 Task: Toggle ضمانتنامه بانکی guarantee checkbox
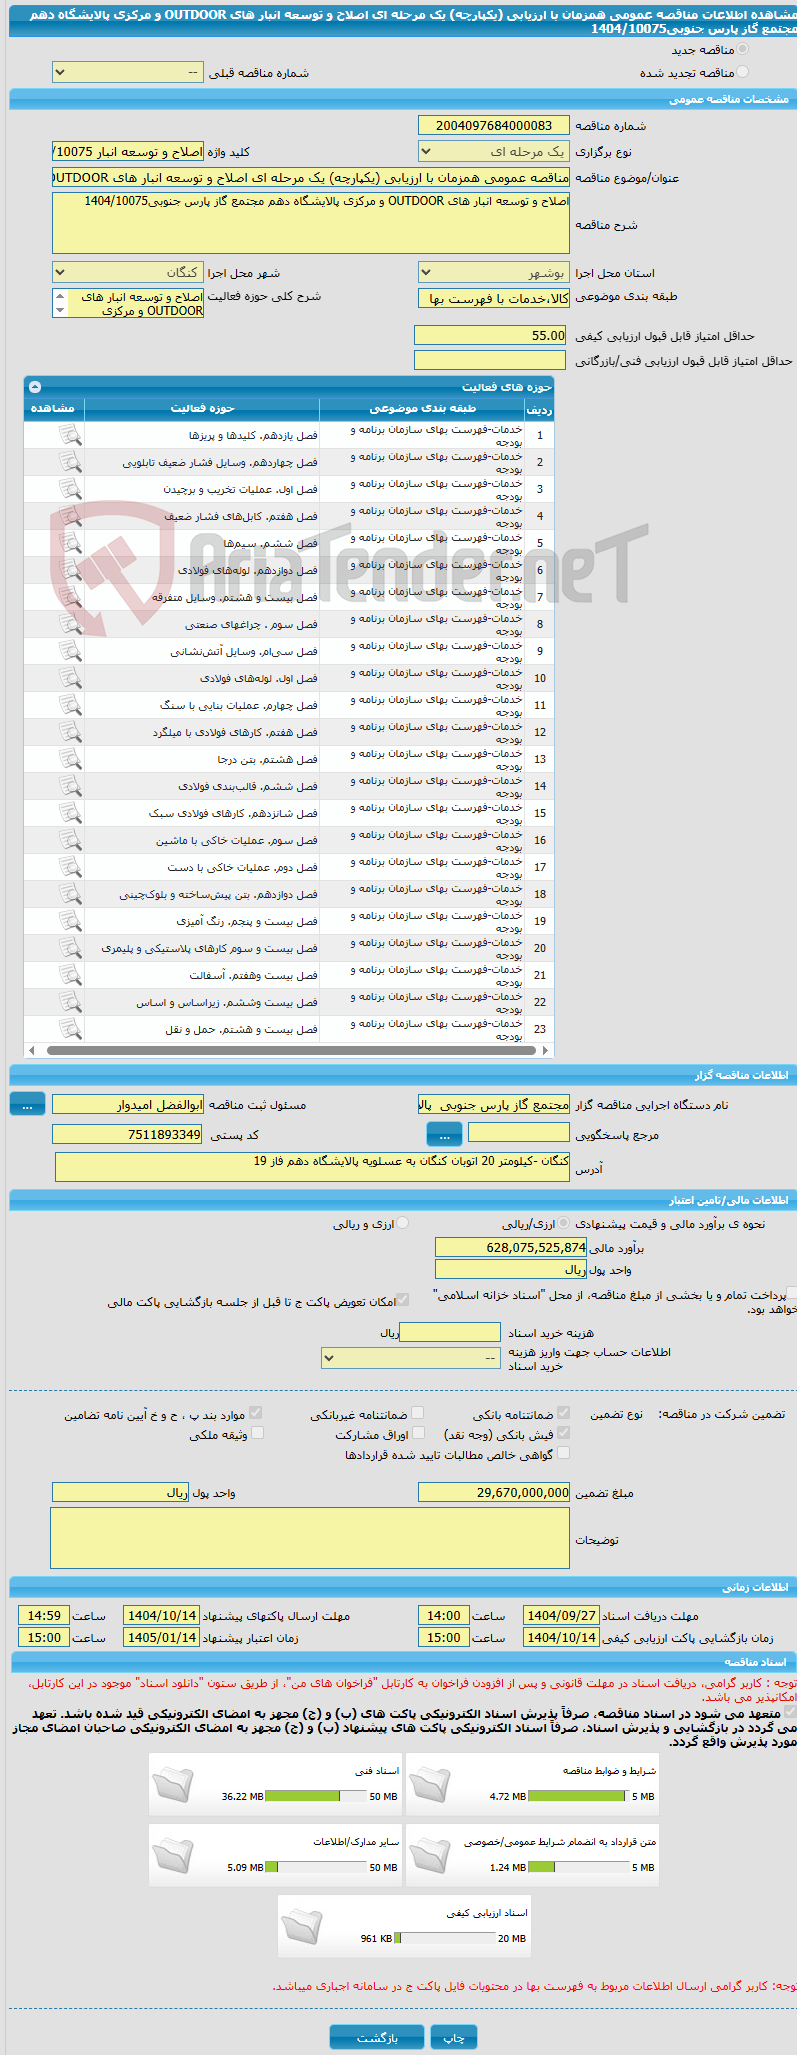click(x=563, y=1413)
